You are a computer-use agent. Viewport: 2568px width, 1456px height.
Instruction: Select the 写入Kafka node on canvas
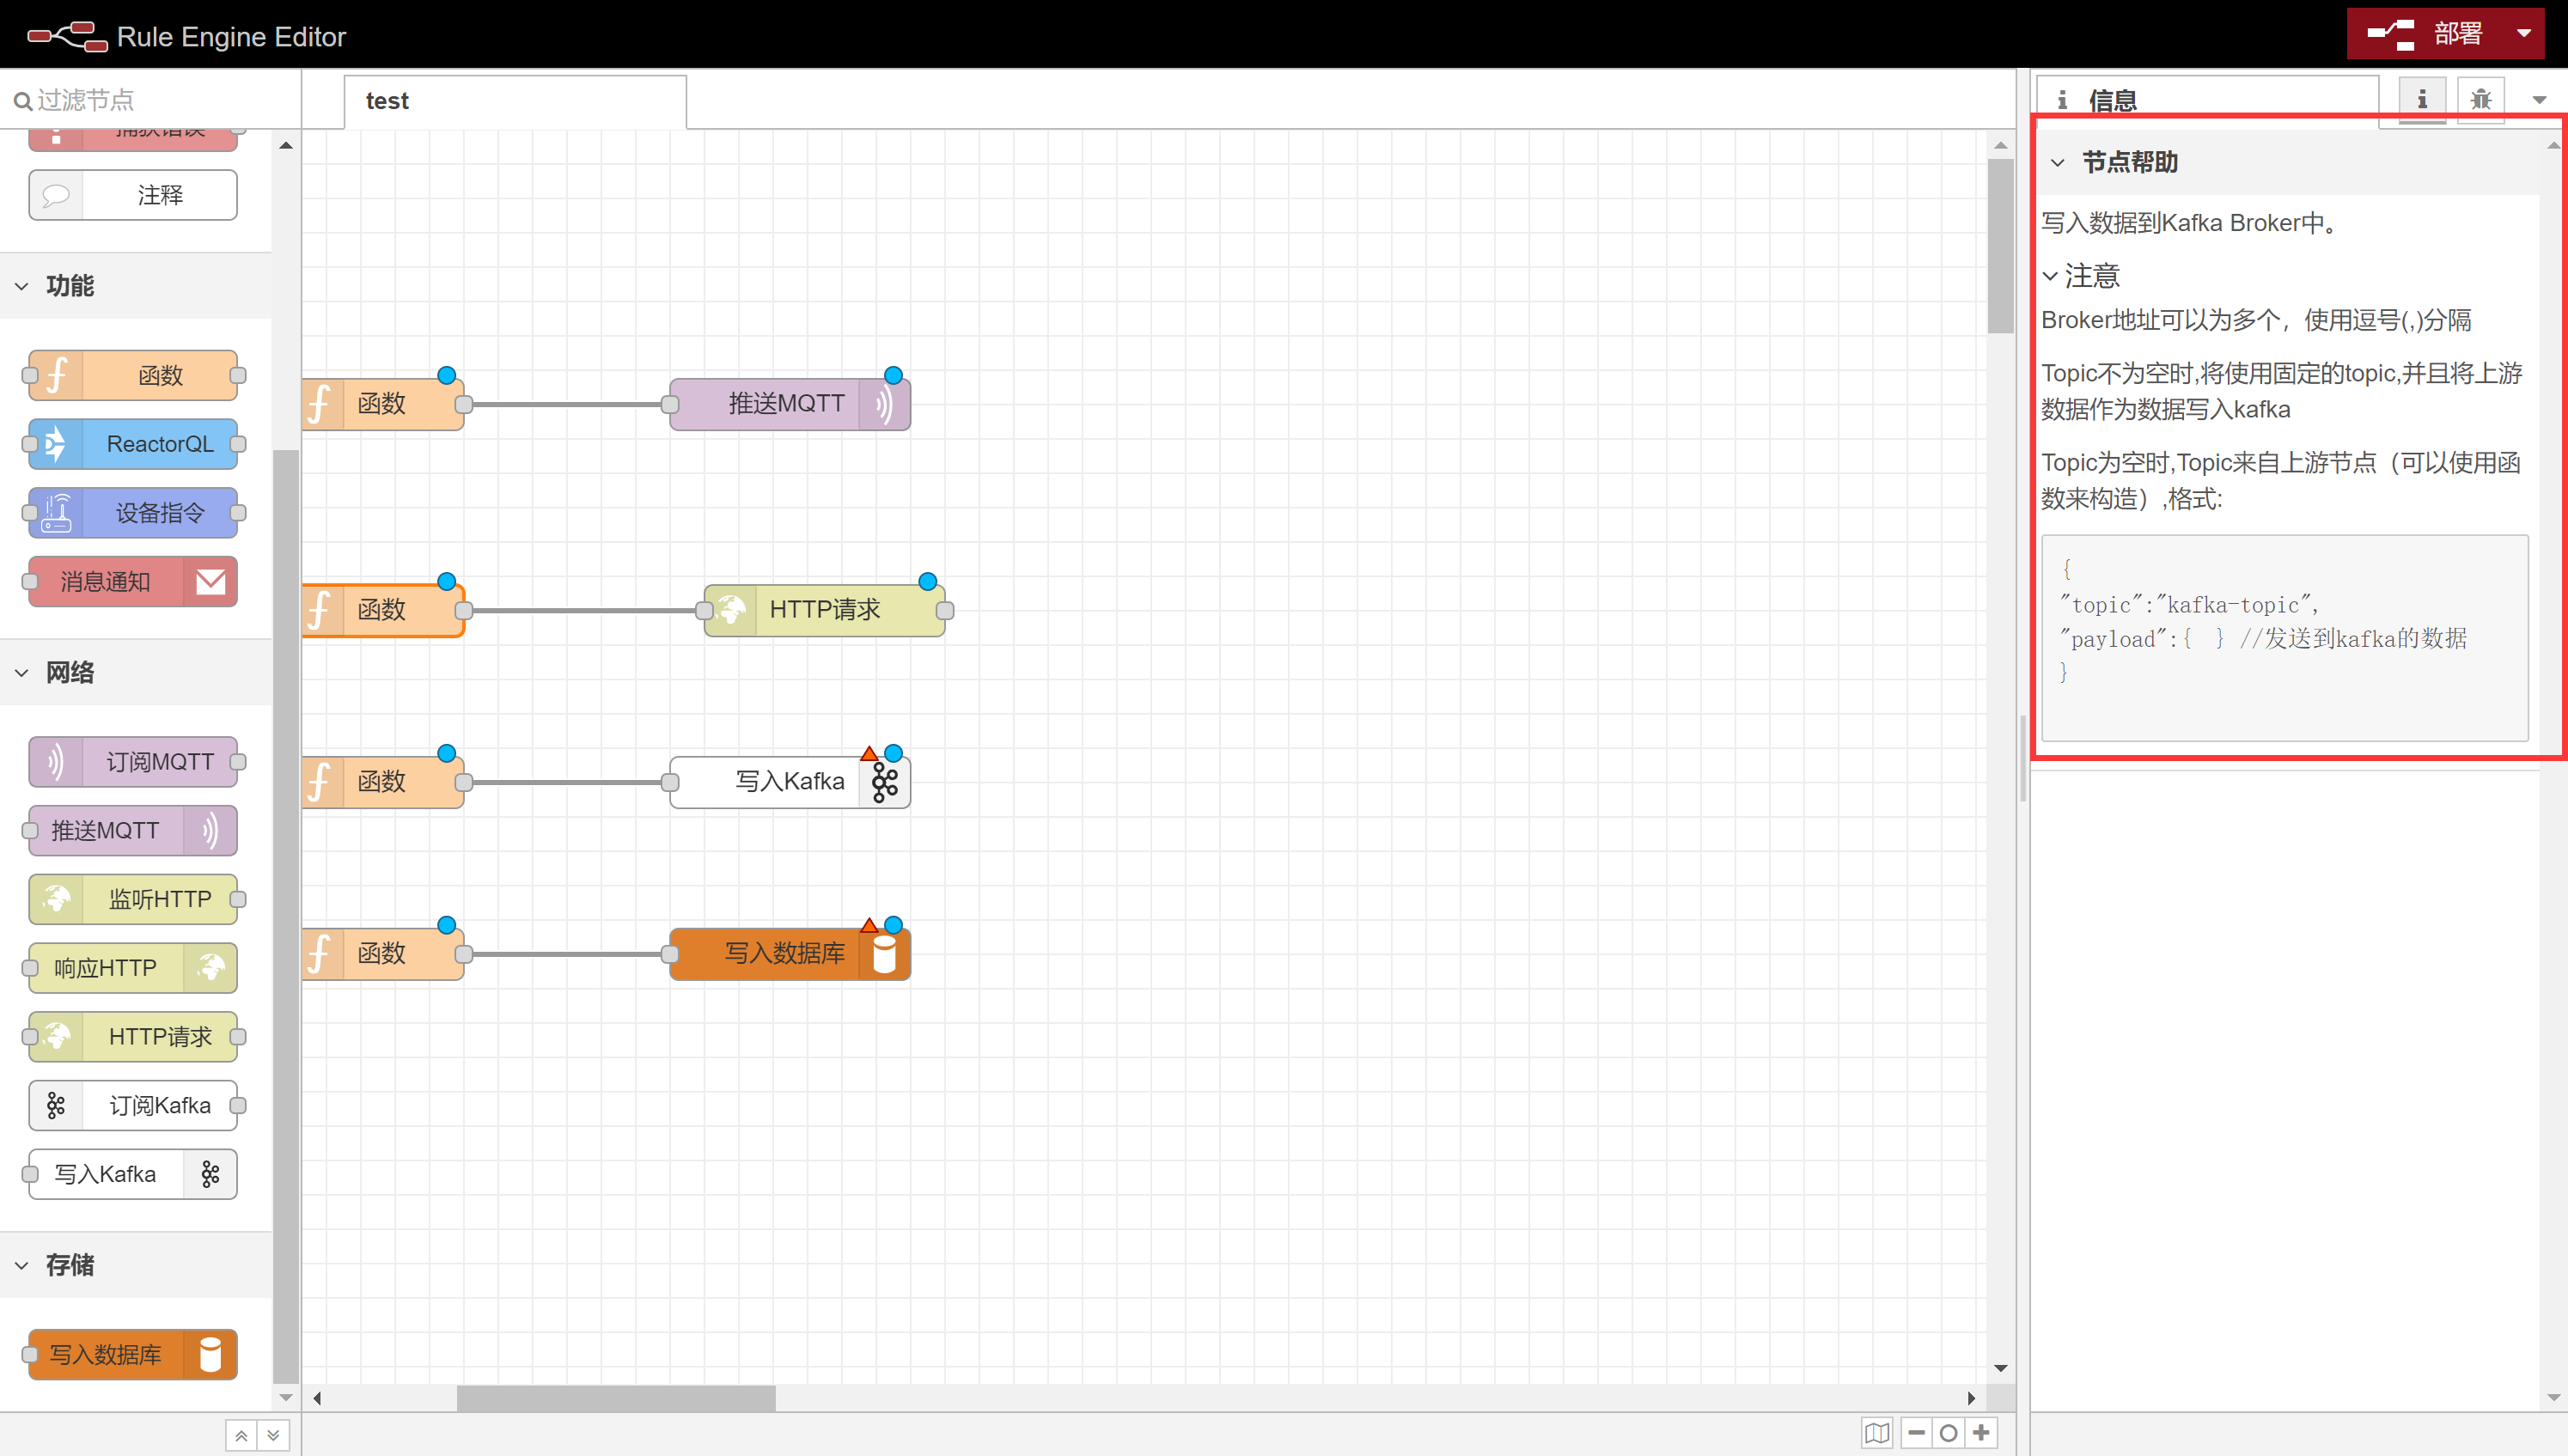(790, 782)
